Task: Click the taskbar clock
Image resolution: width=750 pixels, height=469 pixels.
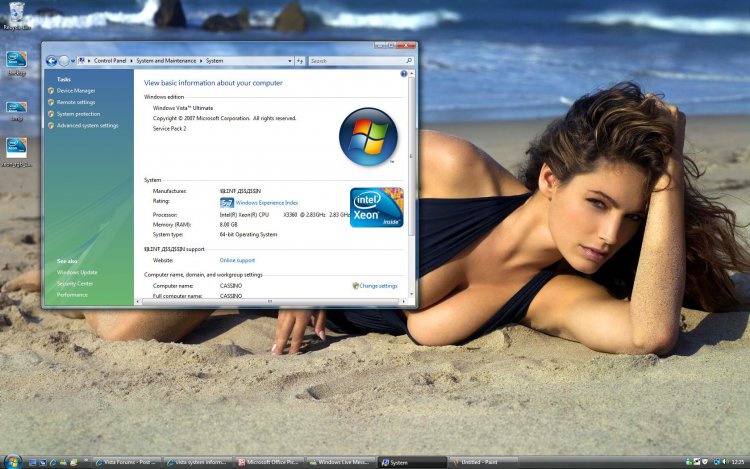Action: [x=738, y=462]
